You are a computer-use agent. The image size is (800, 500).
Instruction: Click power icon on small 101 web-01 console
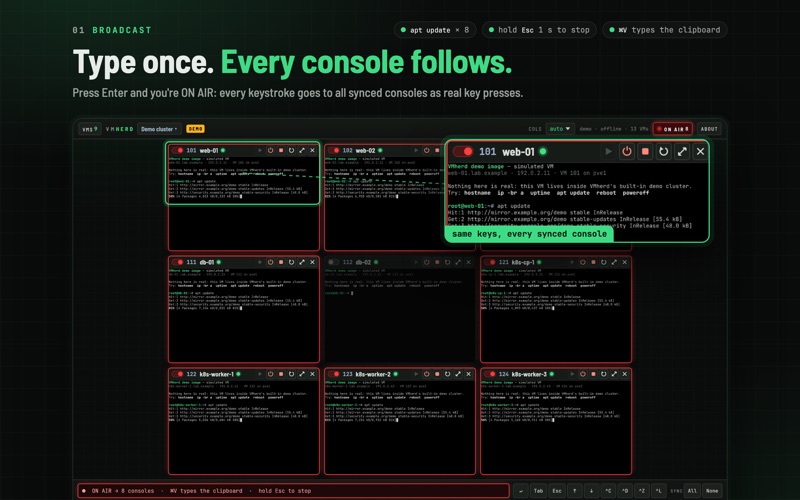tap(270, 151)
